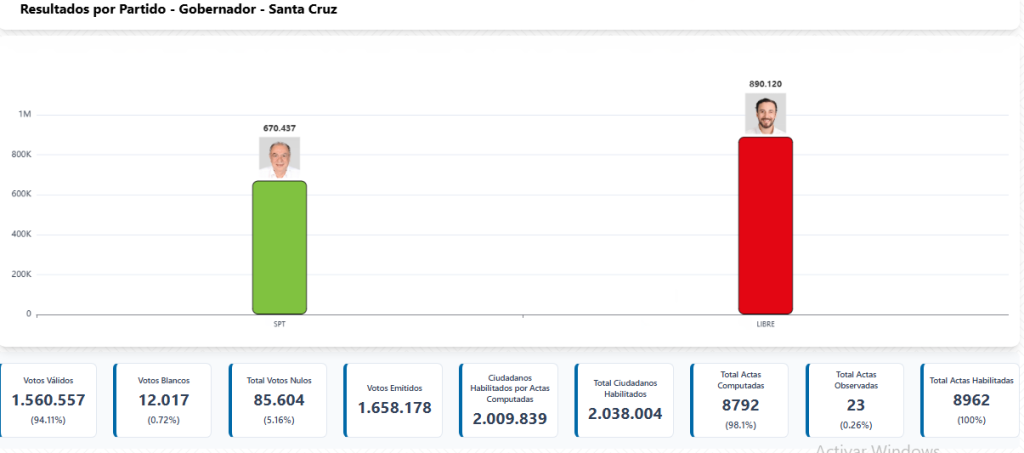Click the SPT label on the x-axis
1024x453 pixels.
coord(279,324)
